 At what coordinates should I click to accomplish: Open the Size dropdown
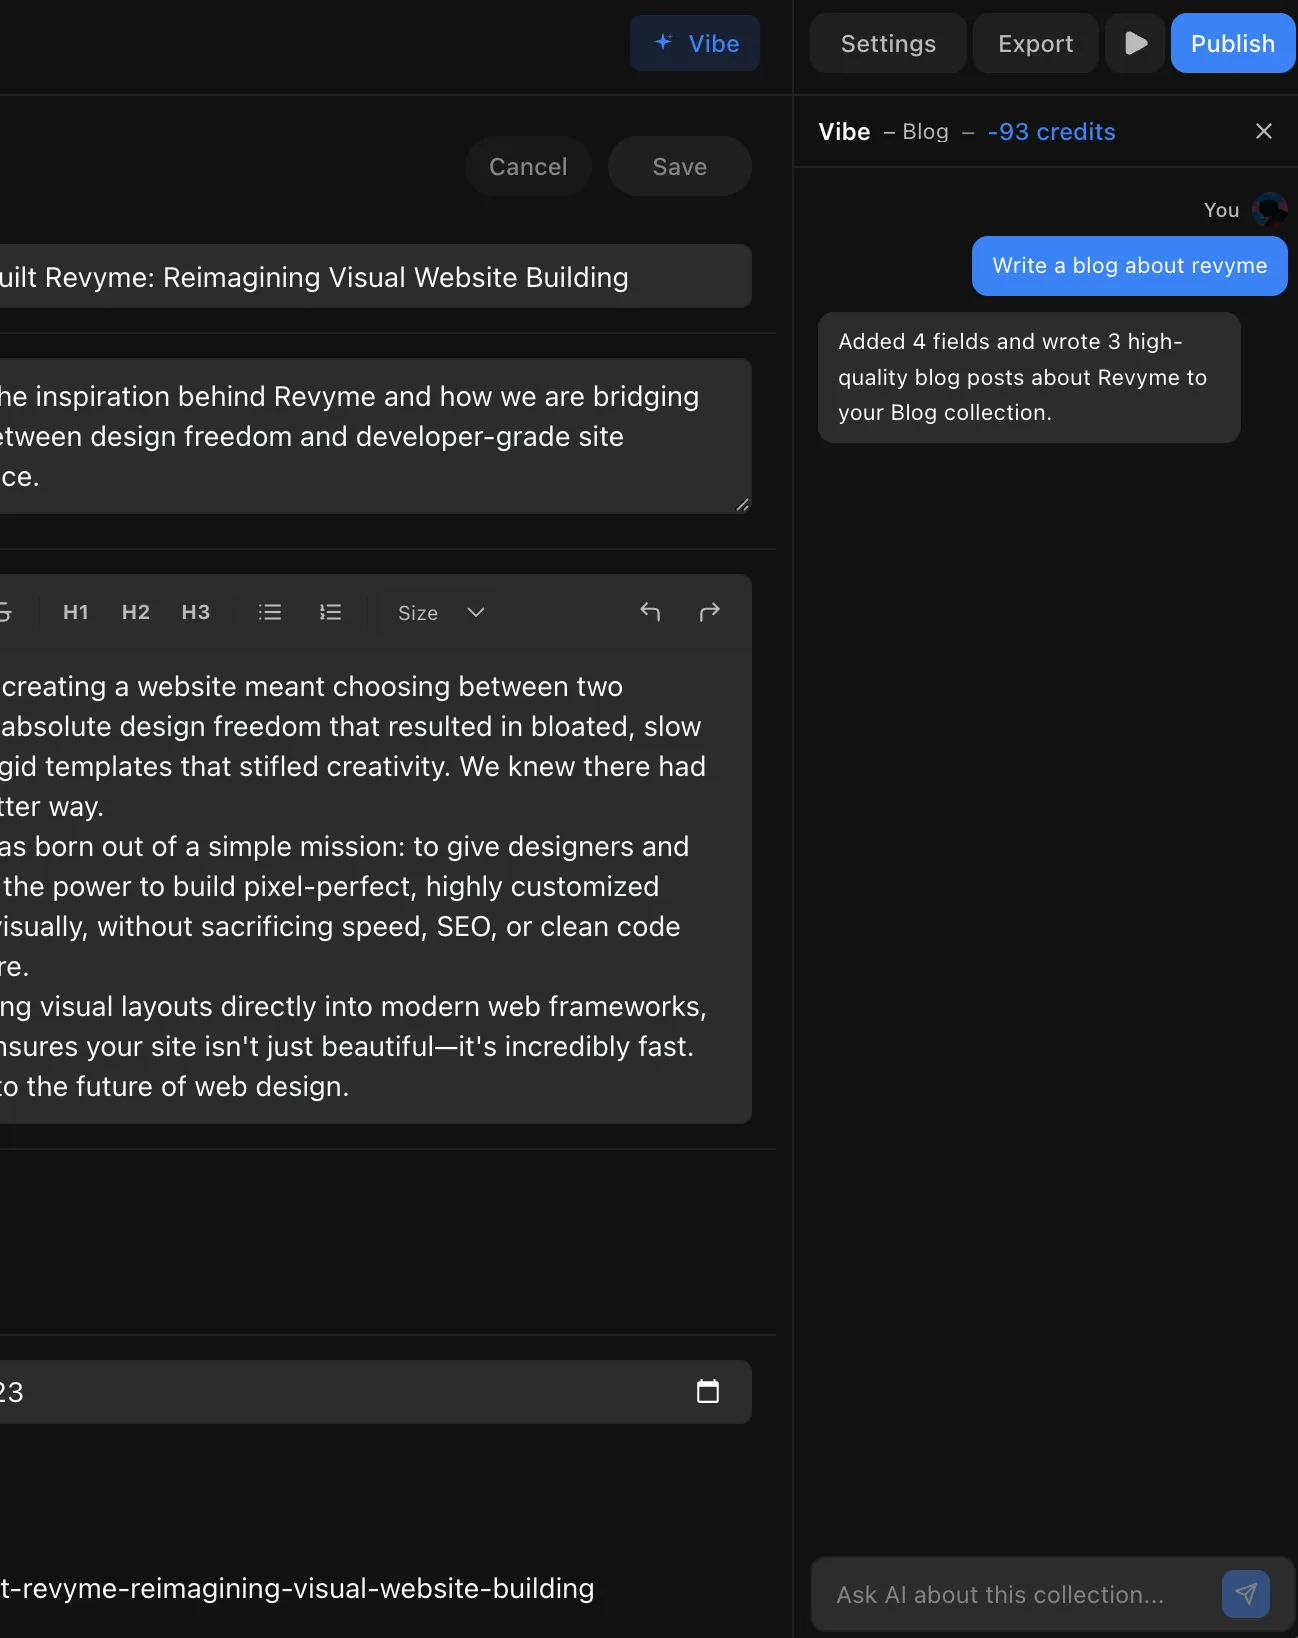(x=440, y=612)
